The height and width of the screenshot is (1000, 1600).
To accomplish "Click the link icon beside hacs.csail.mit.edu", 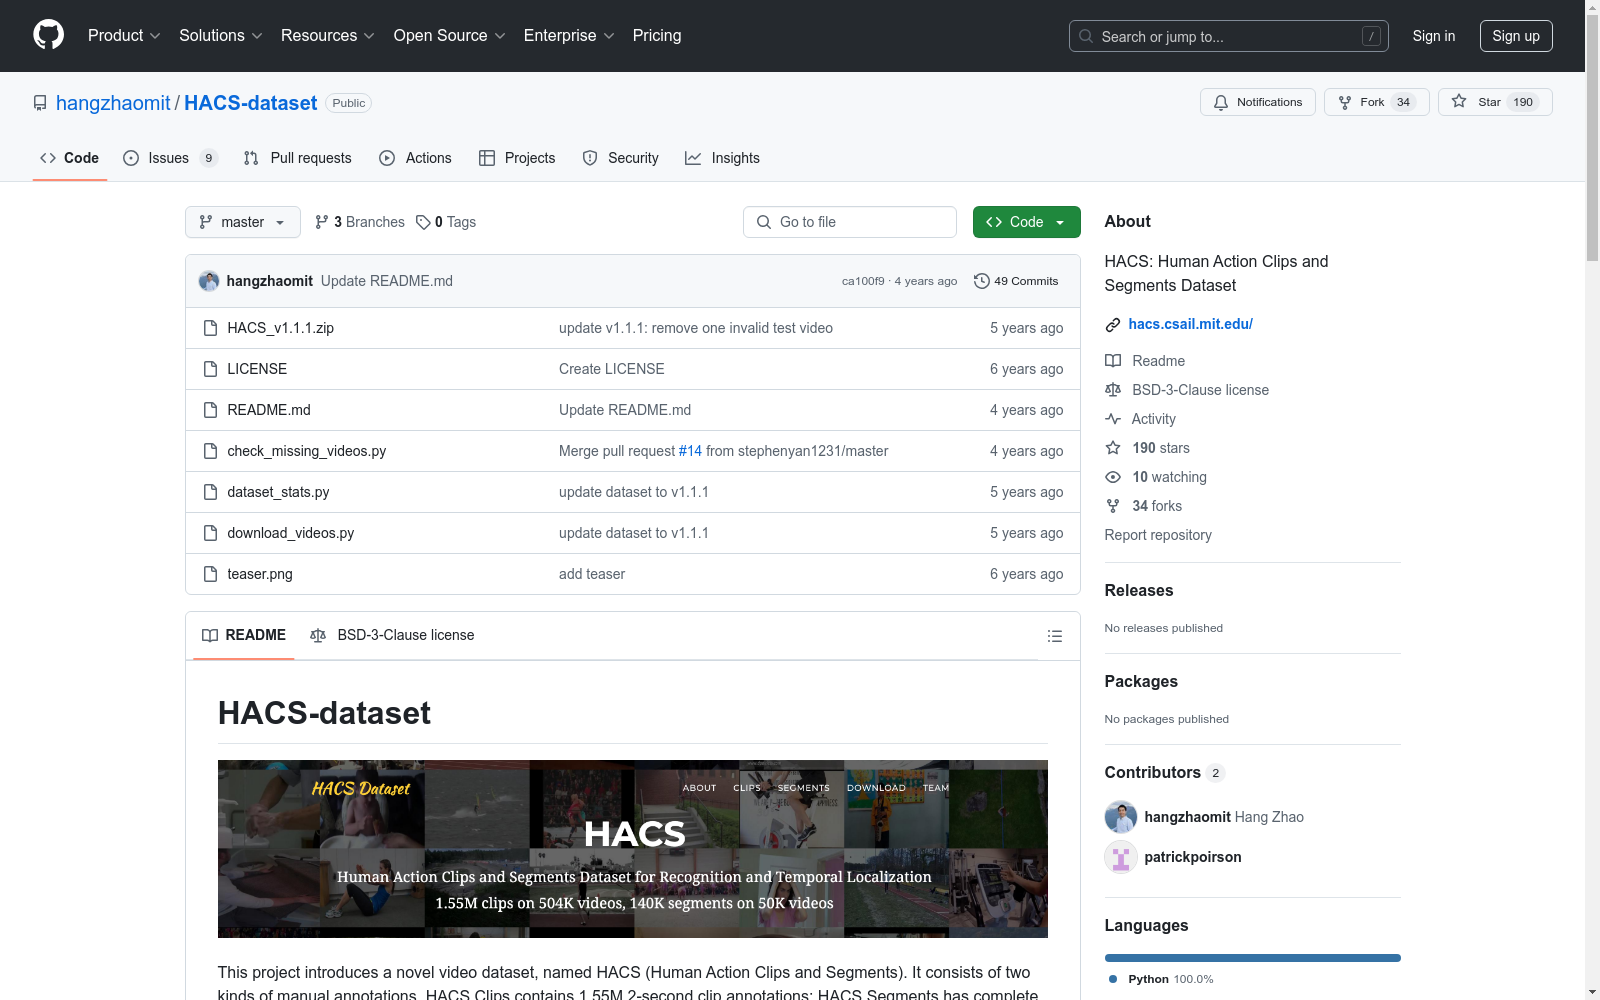I will click(1113, 325).
